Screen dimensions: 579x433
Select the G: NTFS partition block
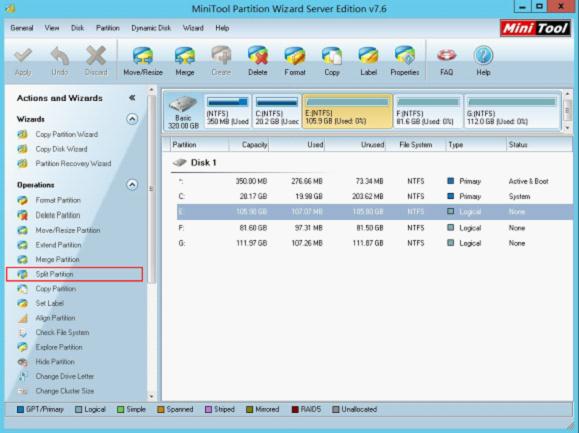(512, 111)
